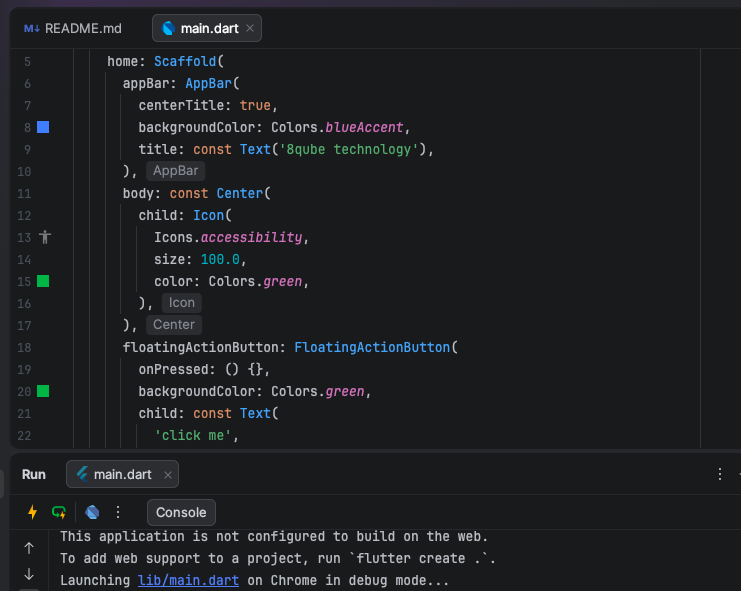The image size is (741, 591).
Task: Close the main.dart editor tab
Action: pos(250,28)
